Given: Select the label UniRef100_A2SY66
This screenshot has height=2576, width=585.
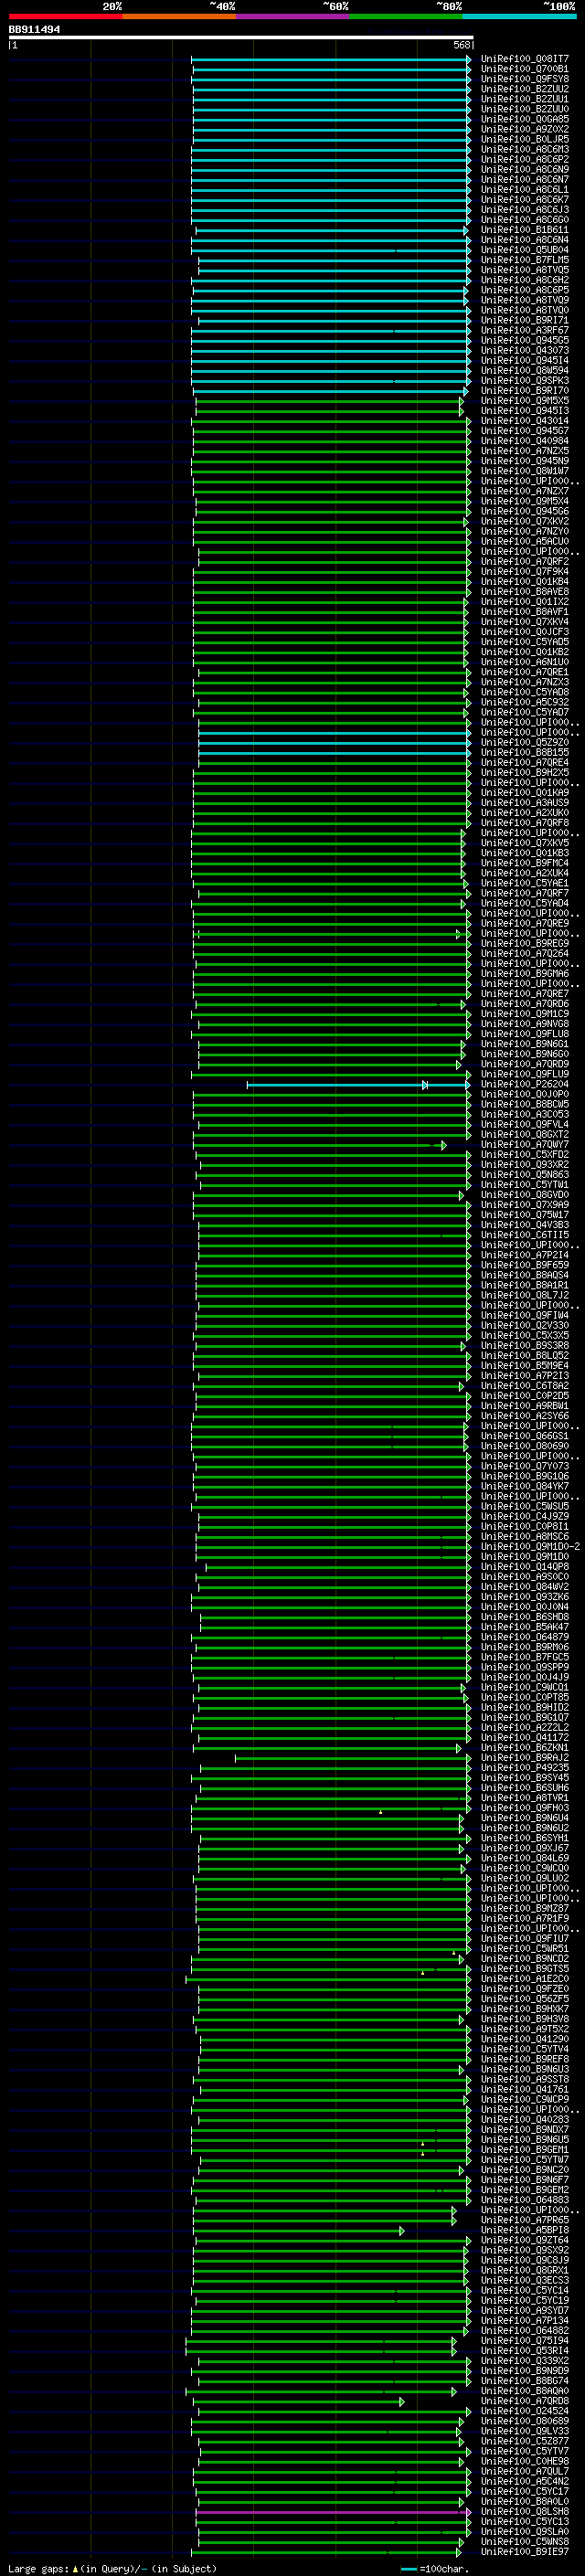Looking at the screenshot, I should point(524,1416).
